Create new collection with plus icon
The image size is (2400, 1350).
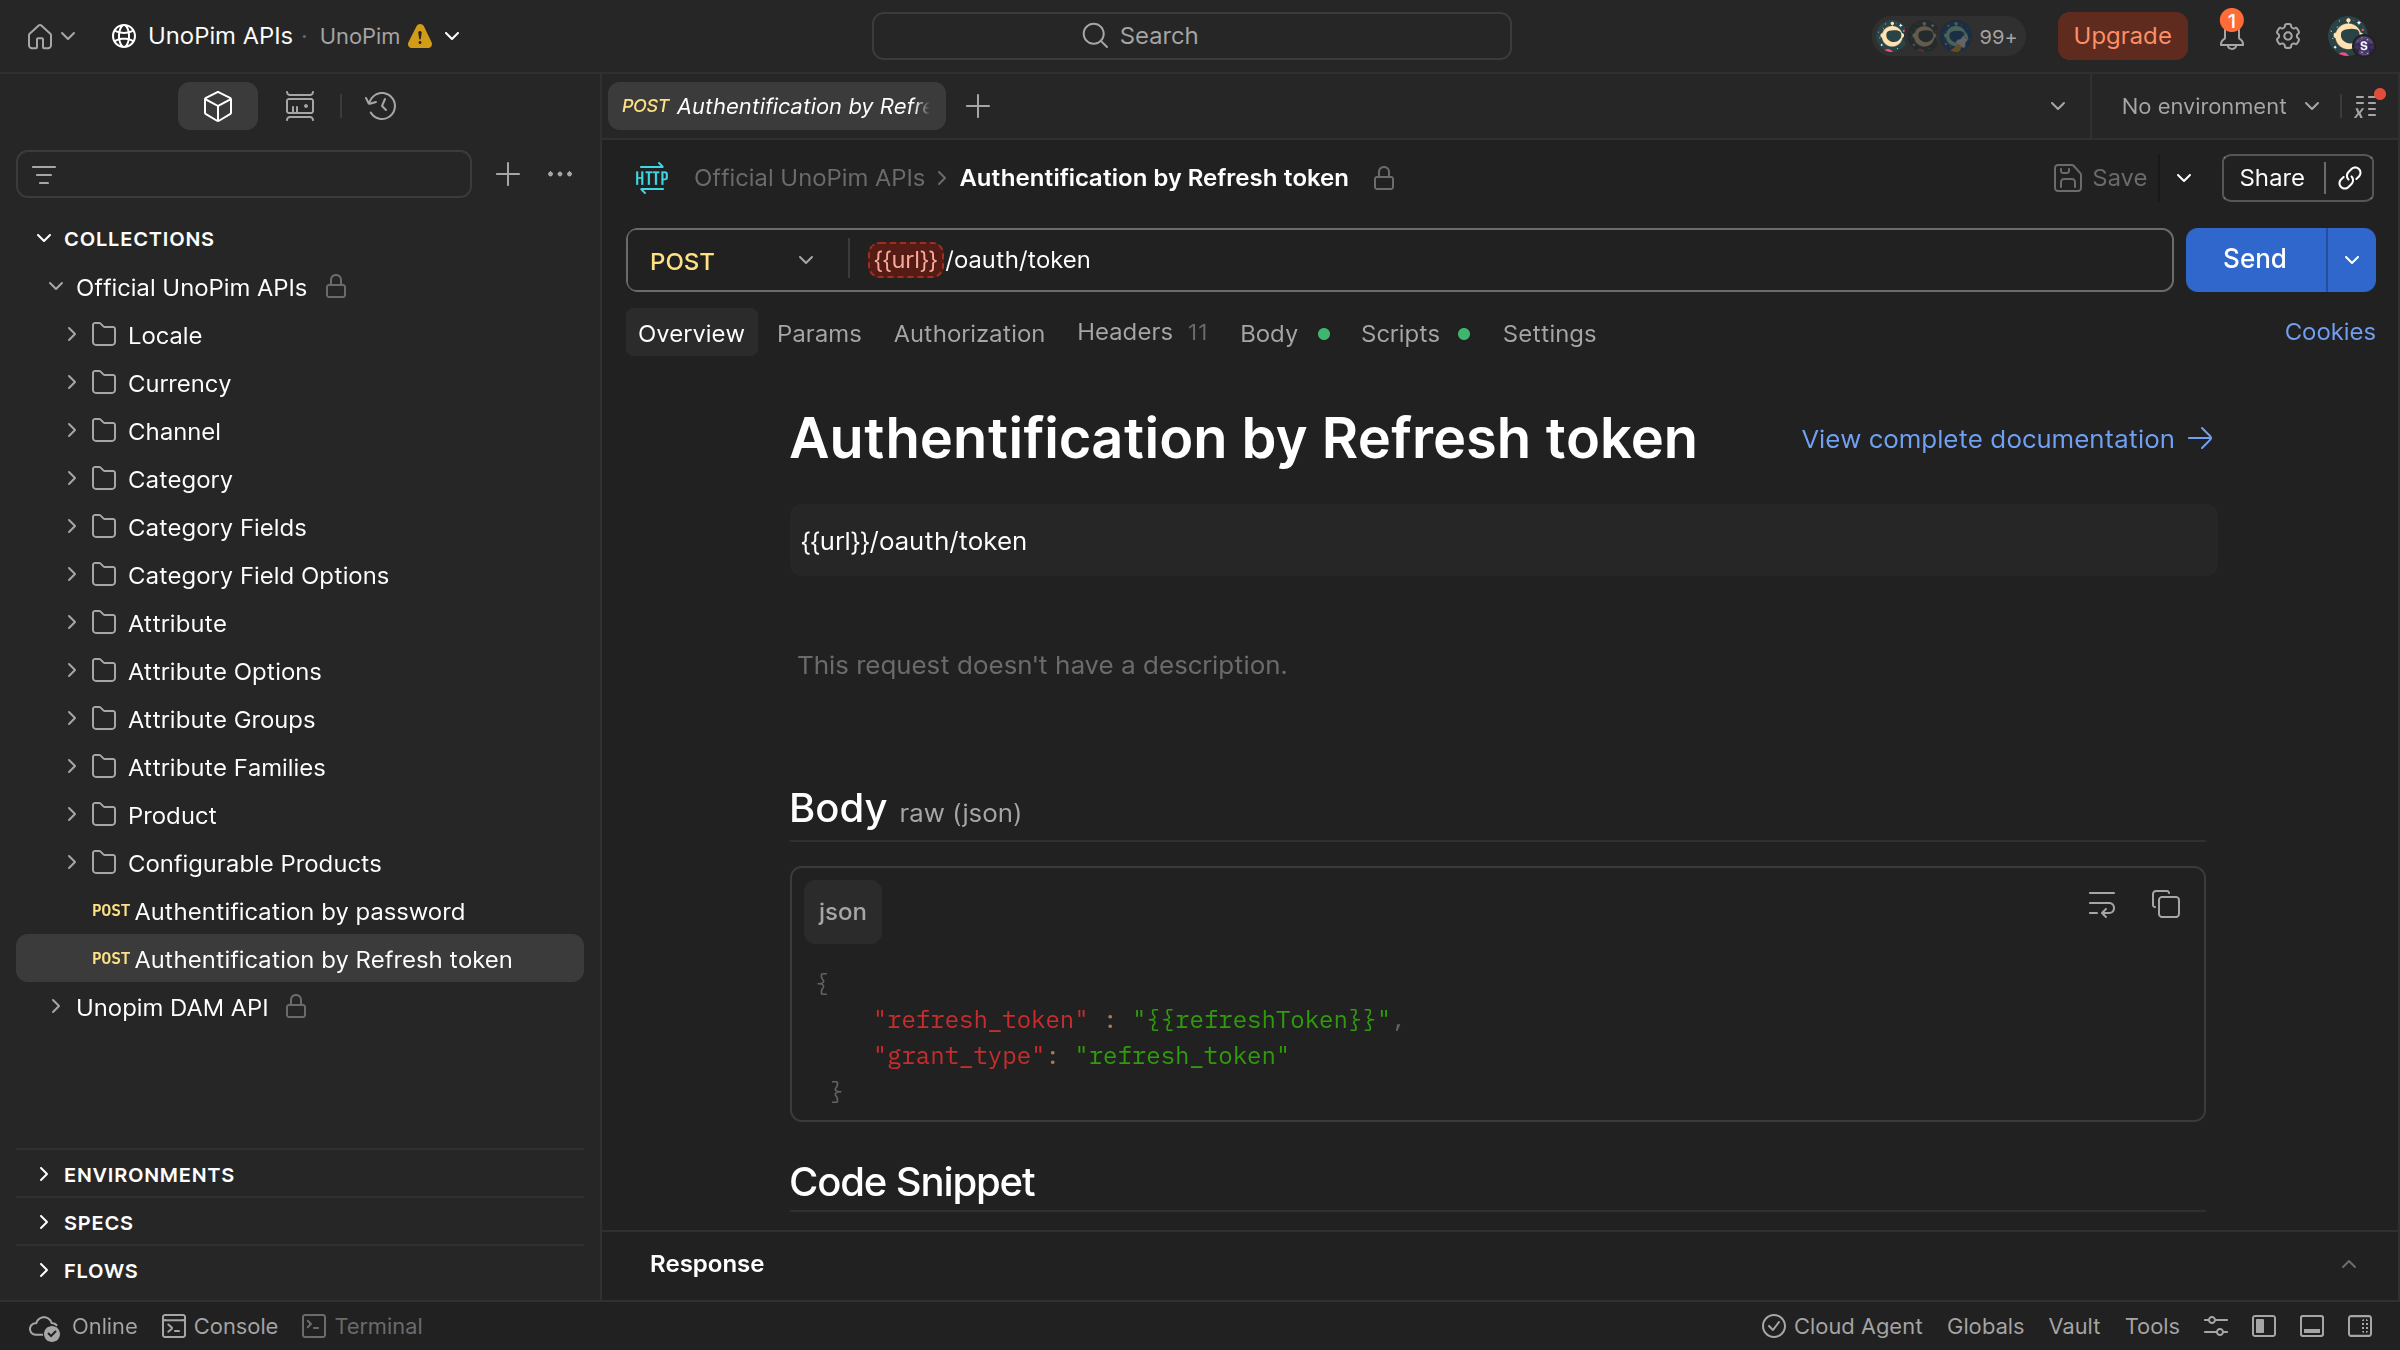pyautogui.click(x=508, y=175)
